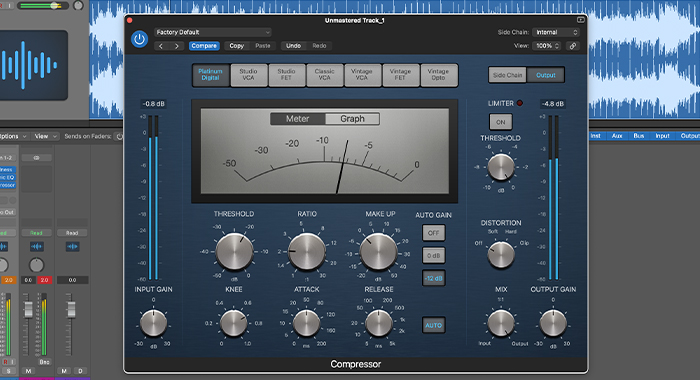
Task: Click the Paste button
Action: pos(262,46)
